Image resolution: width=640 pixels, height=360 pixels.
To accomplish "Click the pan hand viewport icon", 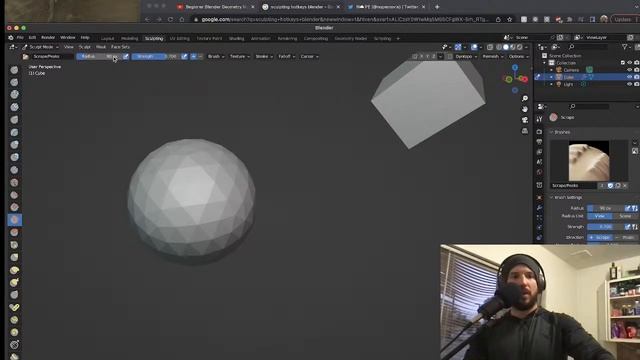I will coord(525,109).
